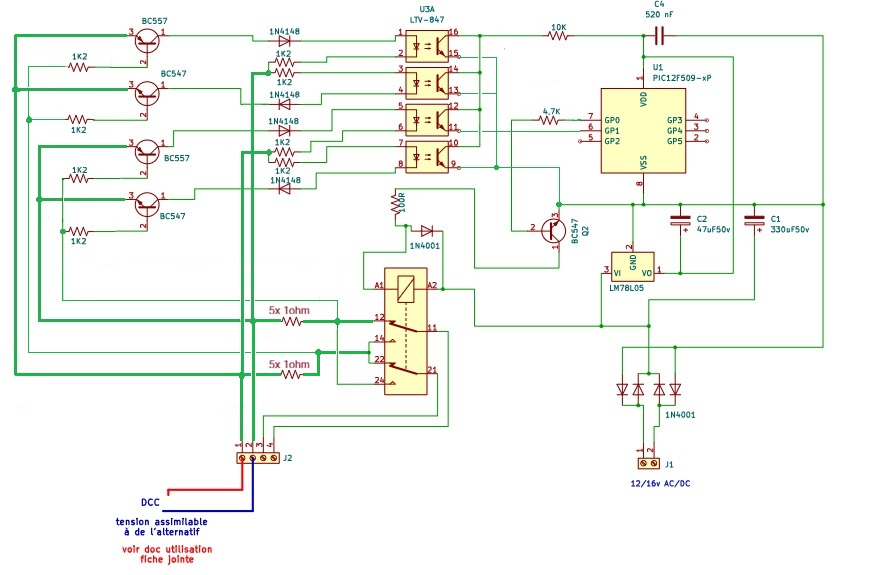Click the optocoupler channel with pins 1 and 16
Image resolution: width=877 pixels, height=575 pixels.
[427, 46]
